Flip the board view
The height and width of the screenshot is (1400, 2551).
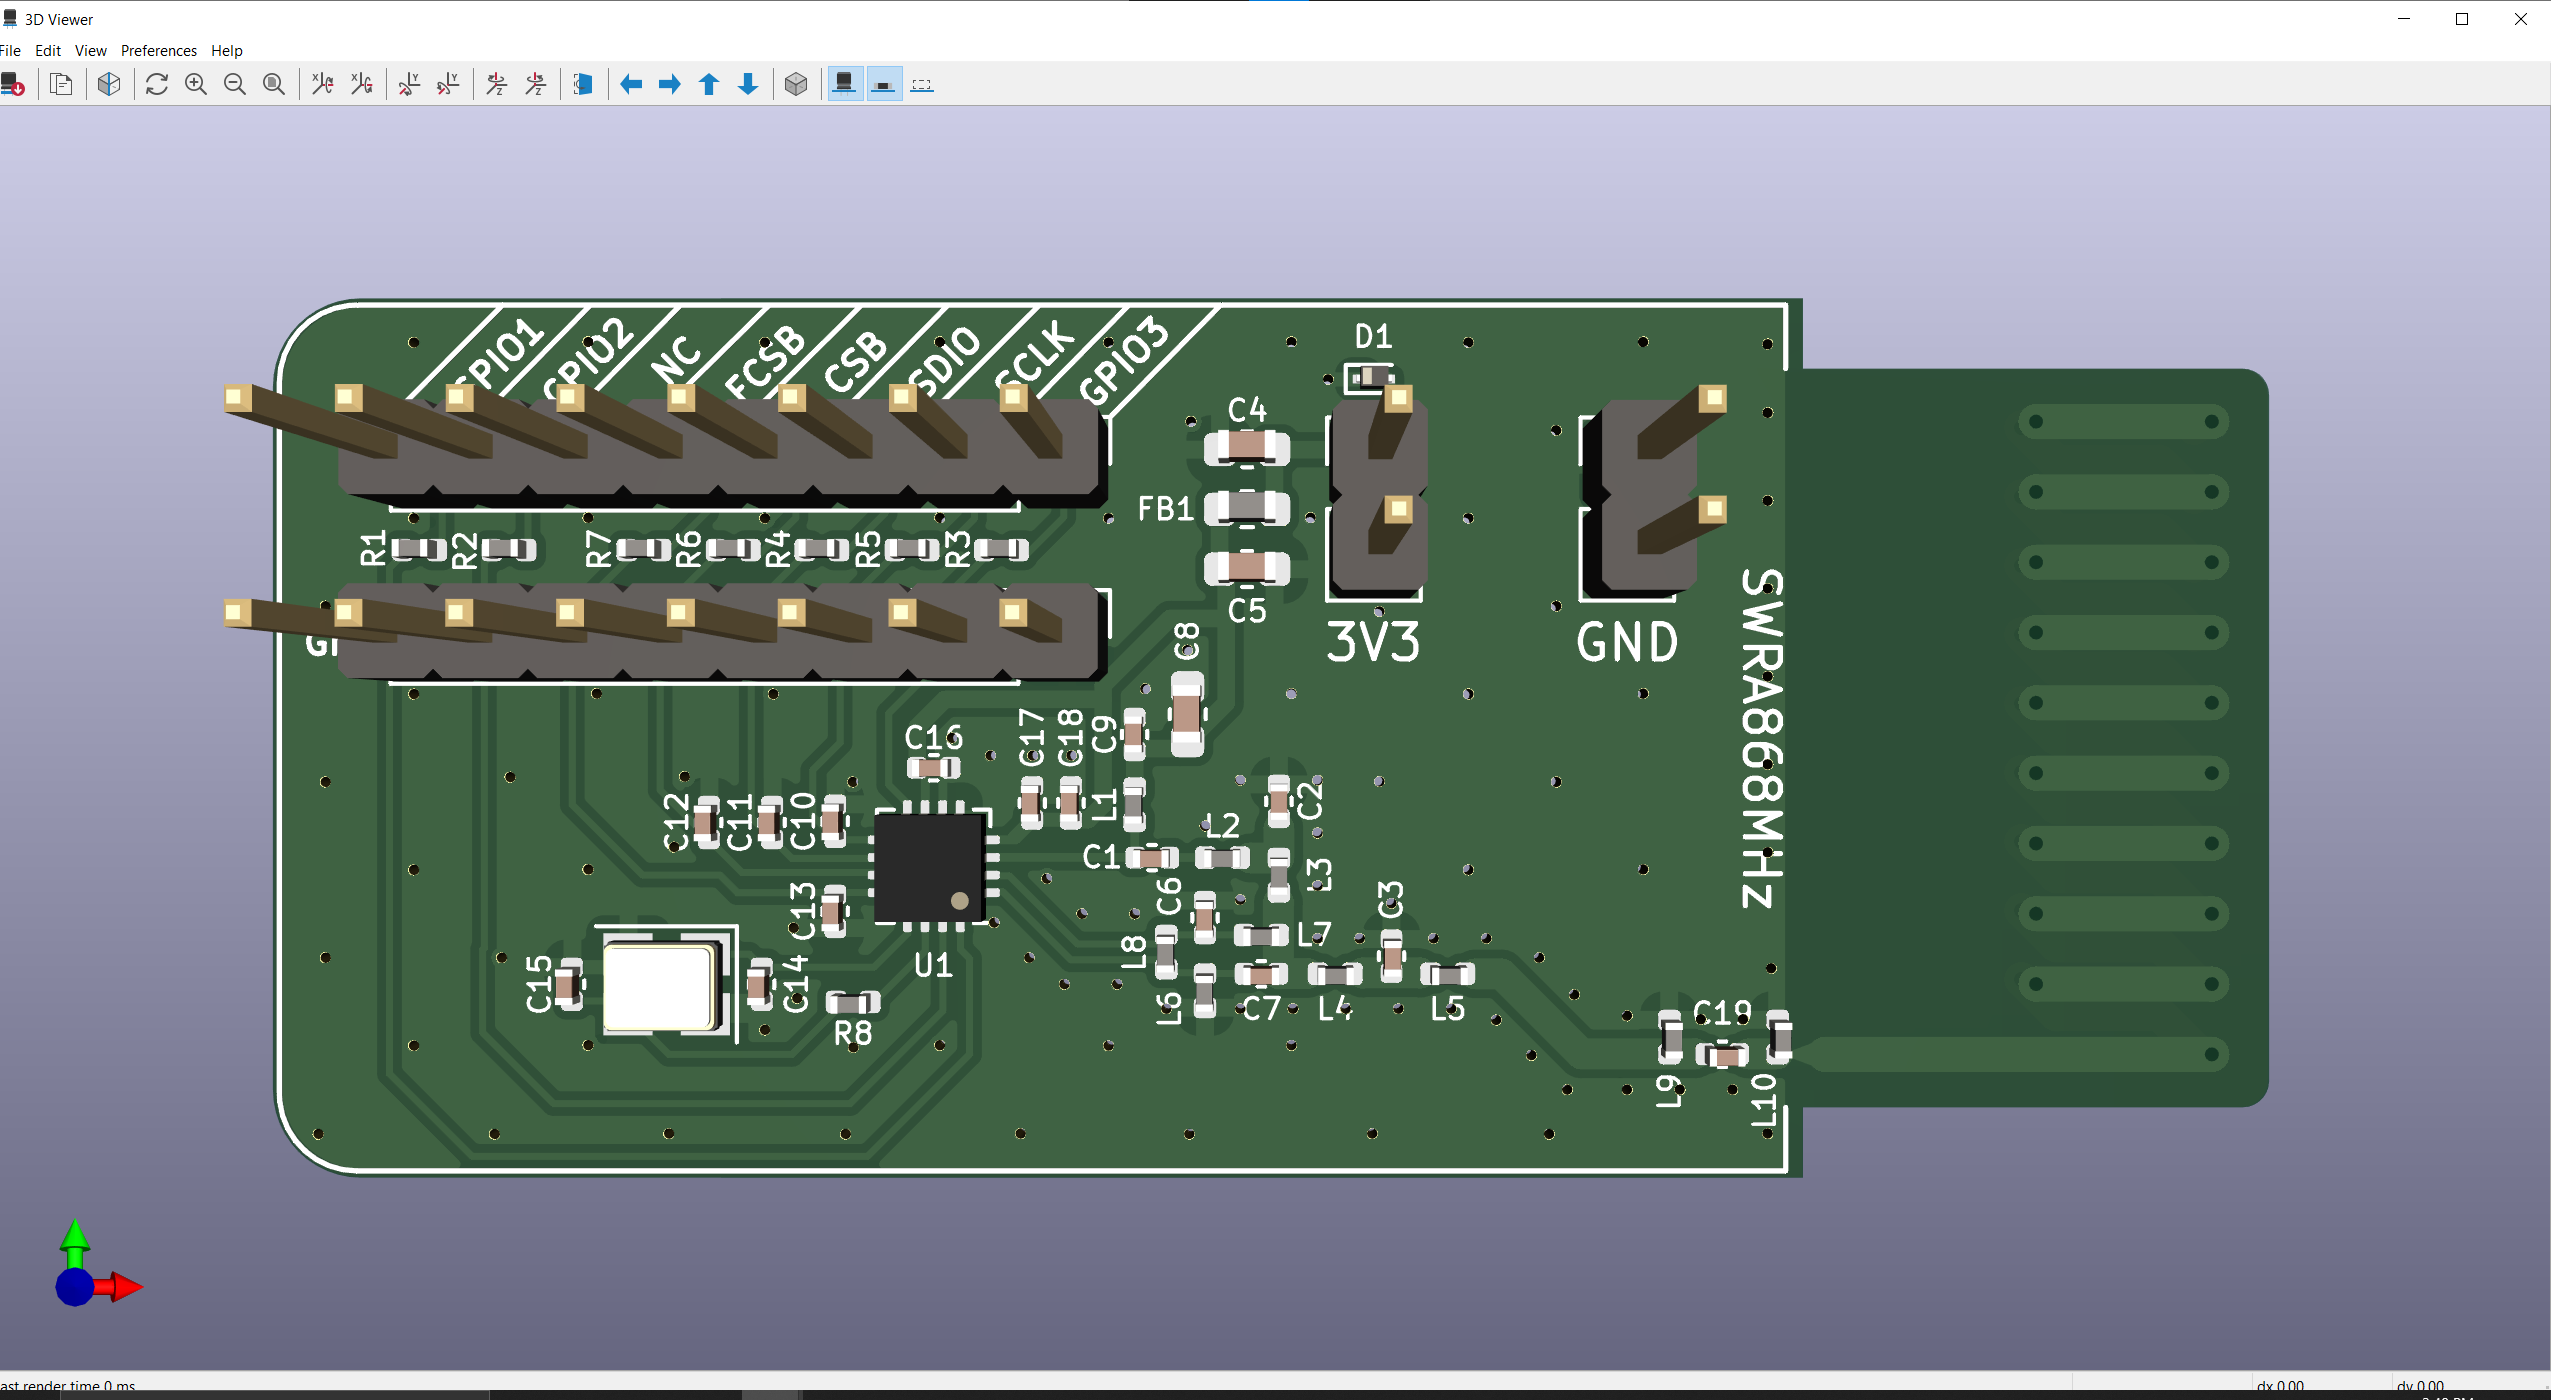(584, 84)
